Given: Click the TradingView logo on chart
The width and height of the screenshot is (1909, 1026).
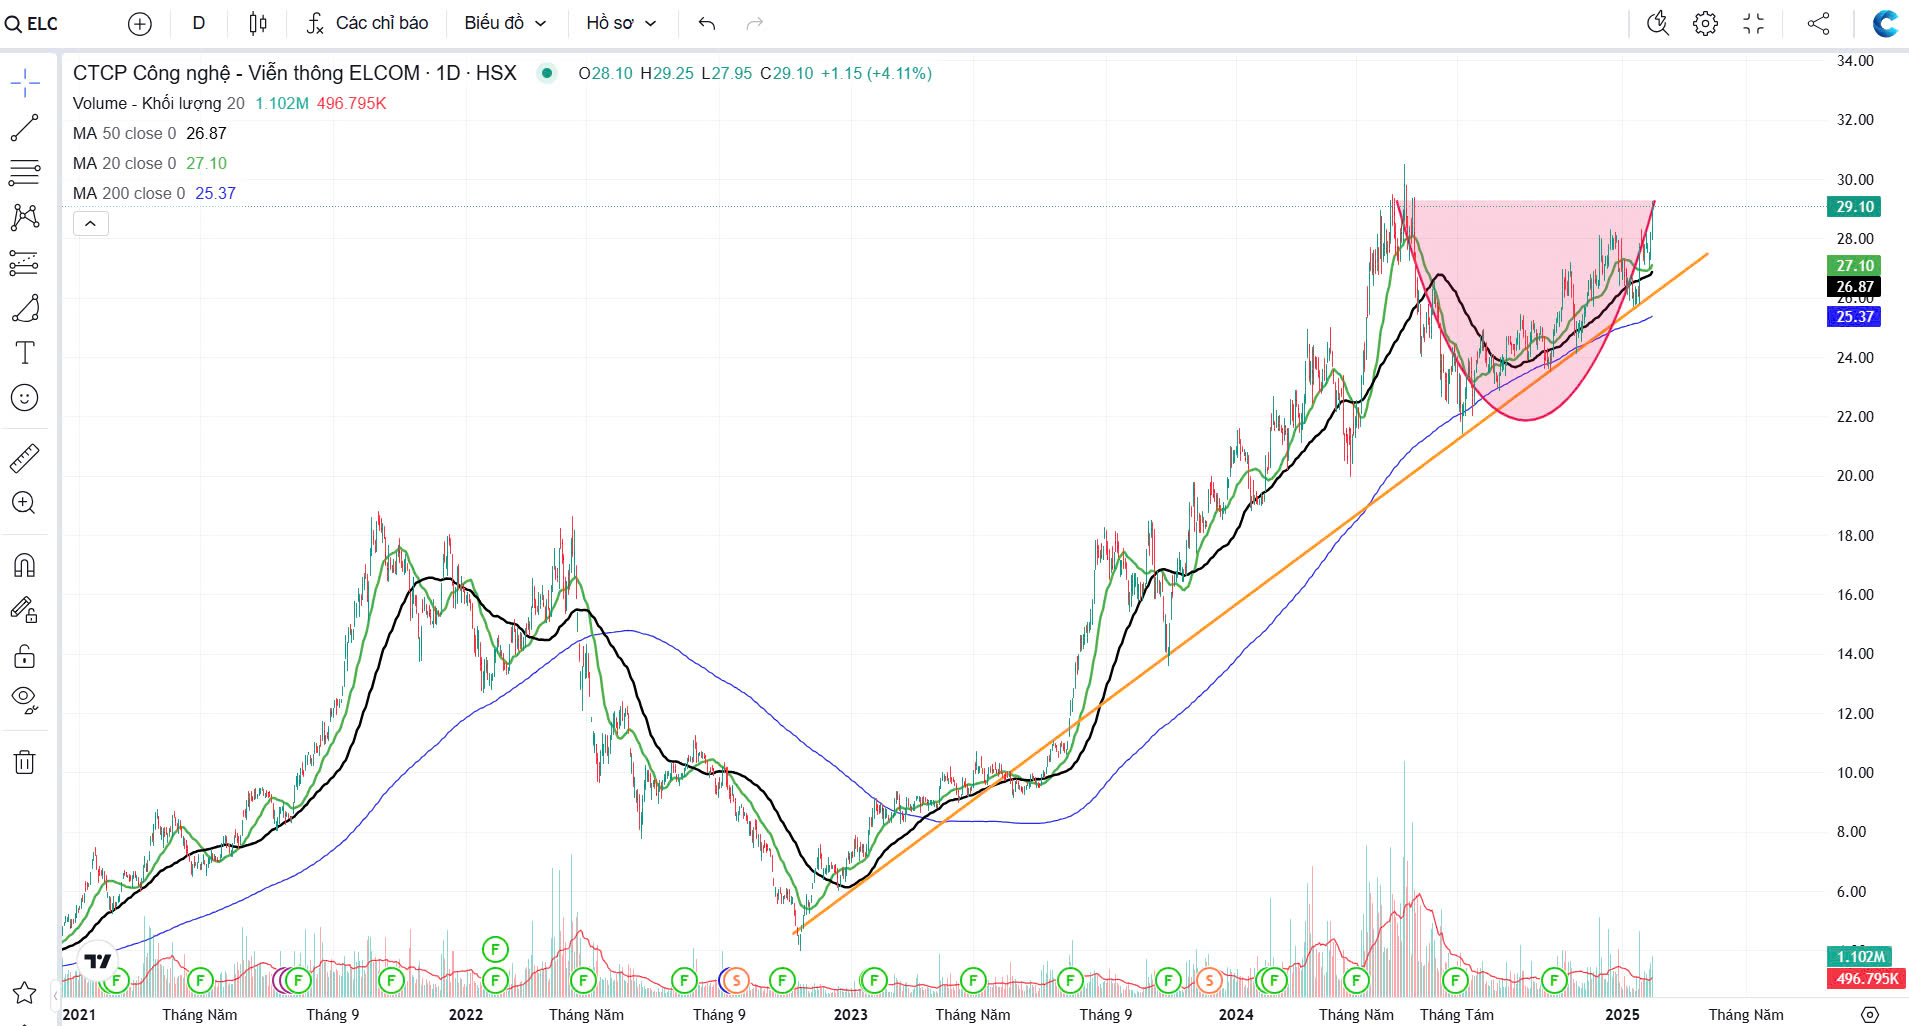Looking at the screenshot, I should (x=98, y=961).
